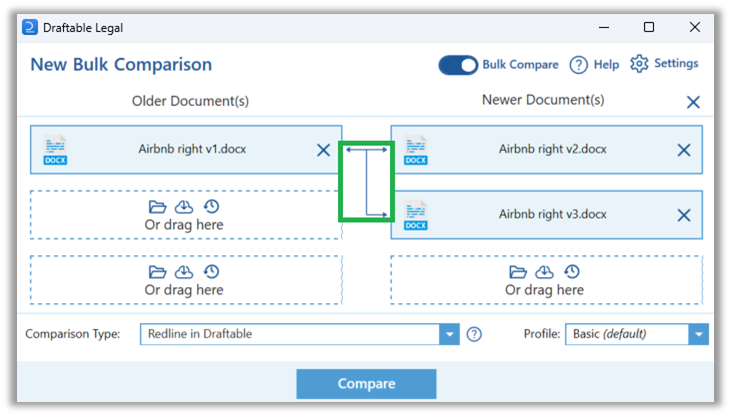Cloud download icon in empty newer document slot
Image resolution: width=731 pixels, height=416 pixels.
click(544, 272)
